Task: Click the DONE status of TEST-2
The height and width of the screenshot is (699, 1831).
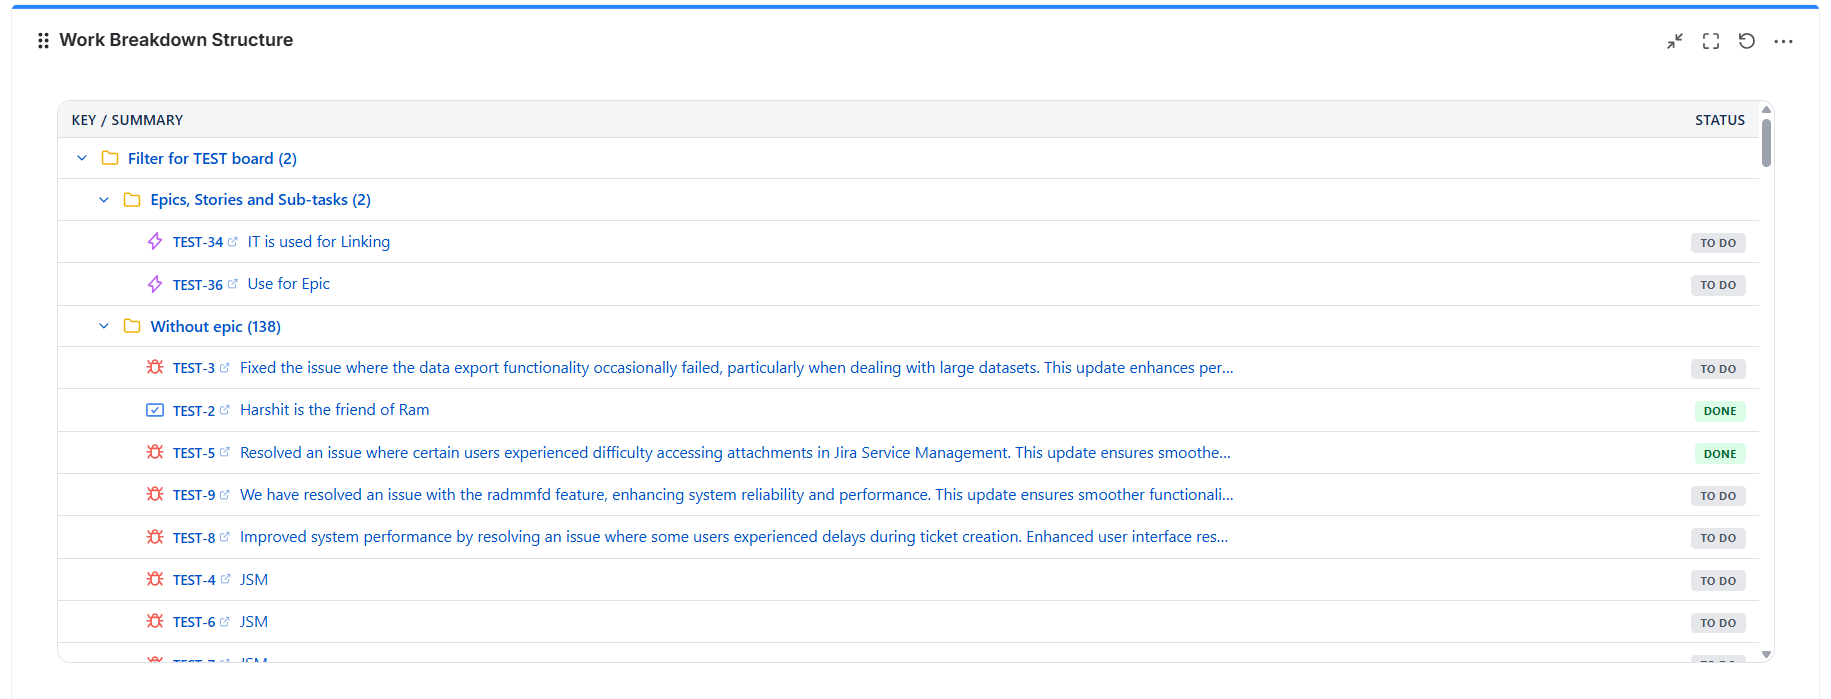Action: tap(1720, 411)
